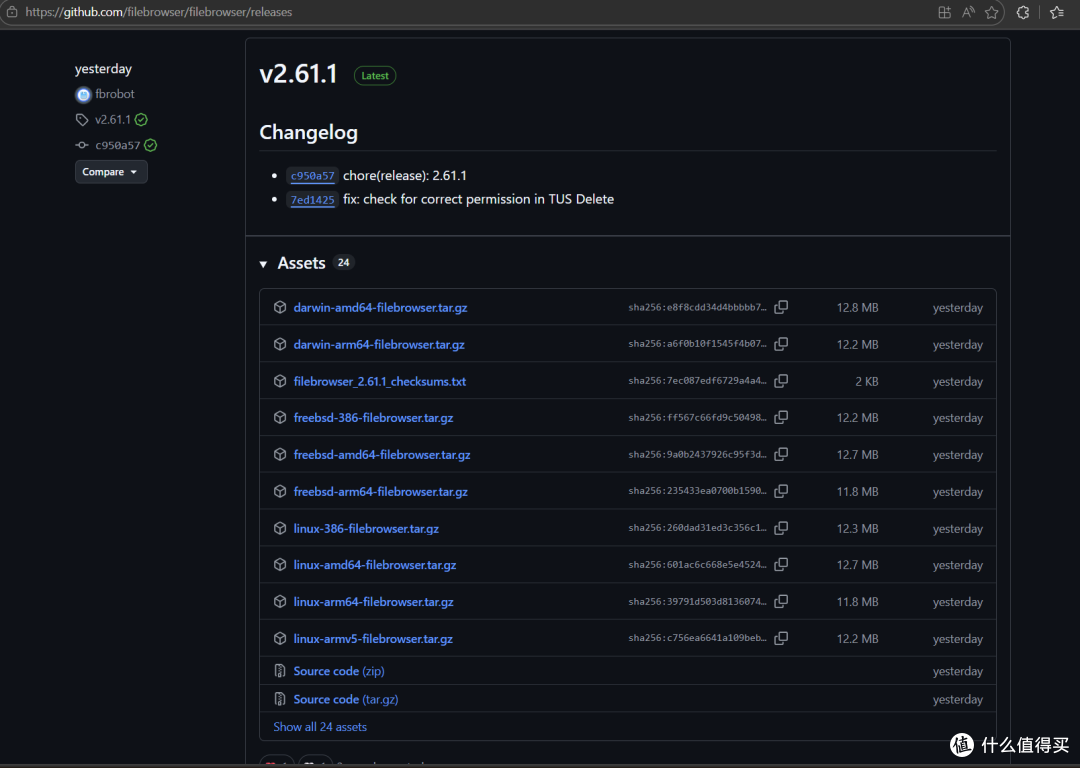Download linux-arm64-filebrowser.tar.gz
Screen dimensions: 1080x768
(373, 601)
